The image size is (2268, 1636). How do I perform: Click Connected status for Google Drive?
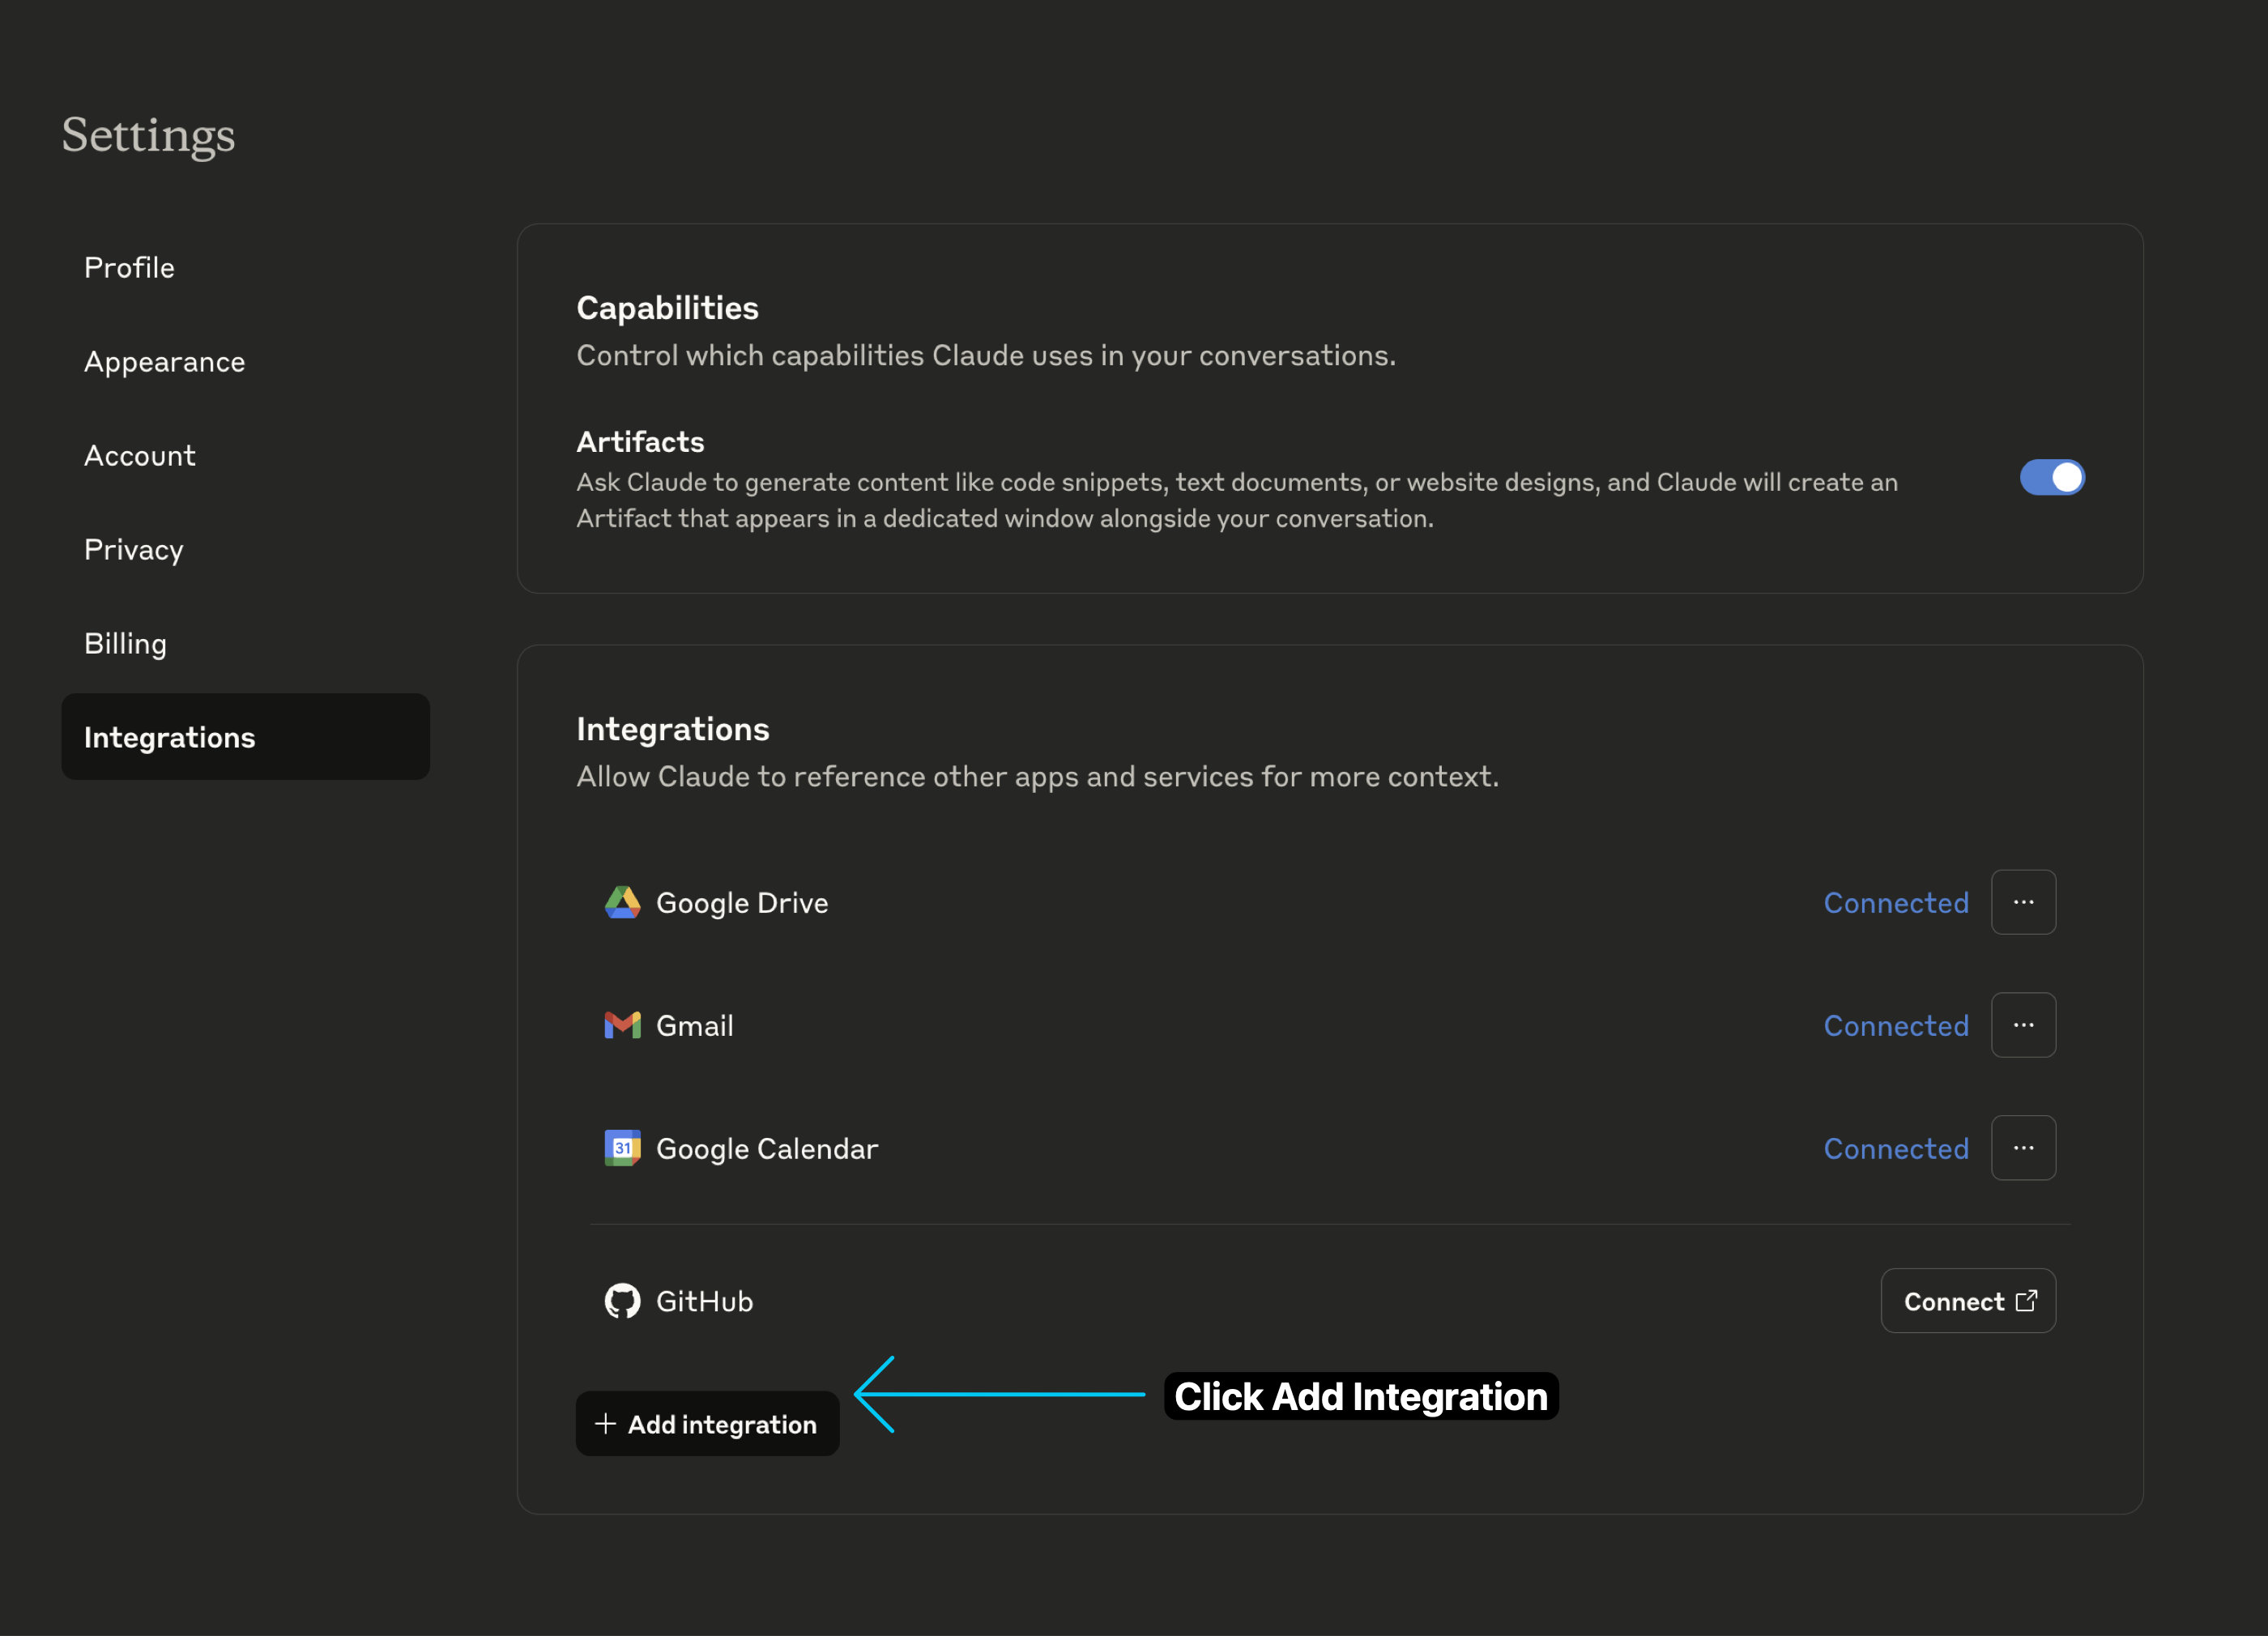(1895, 903)
